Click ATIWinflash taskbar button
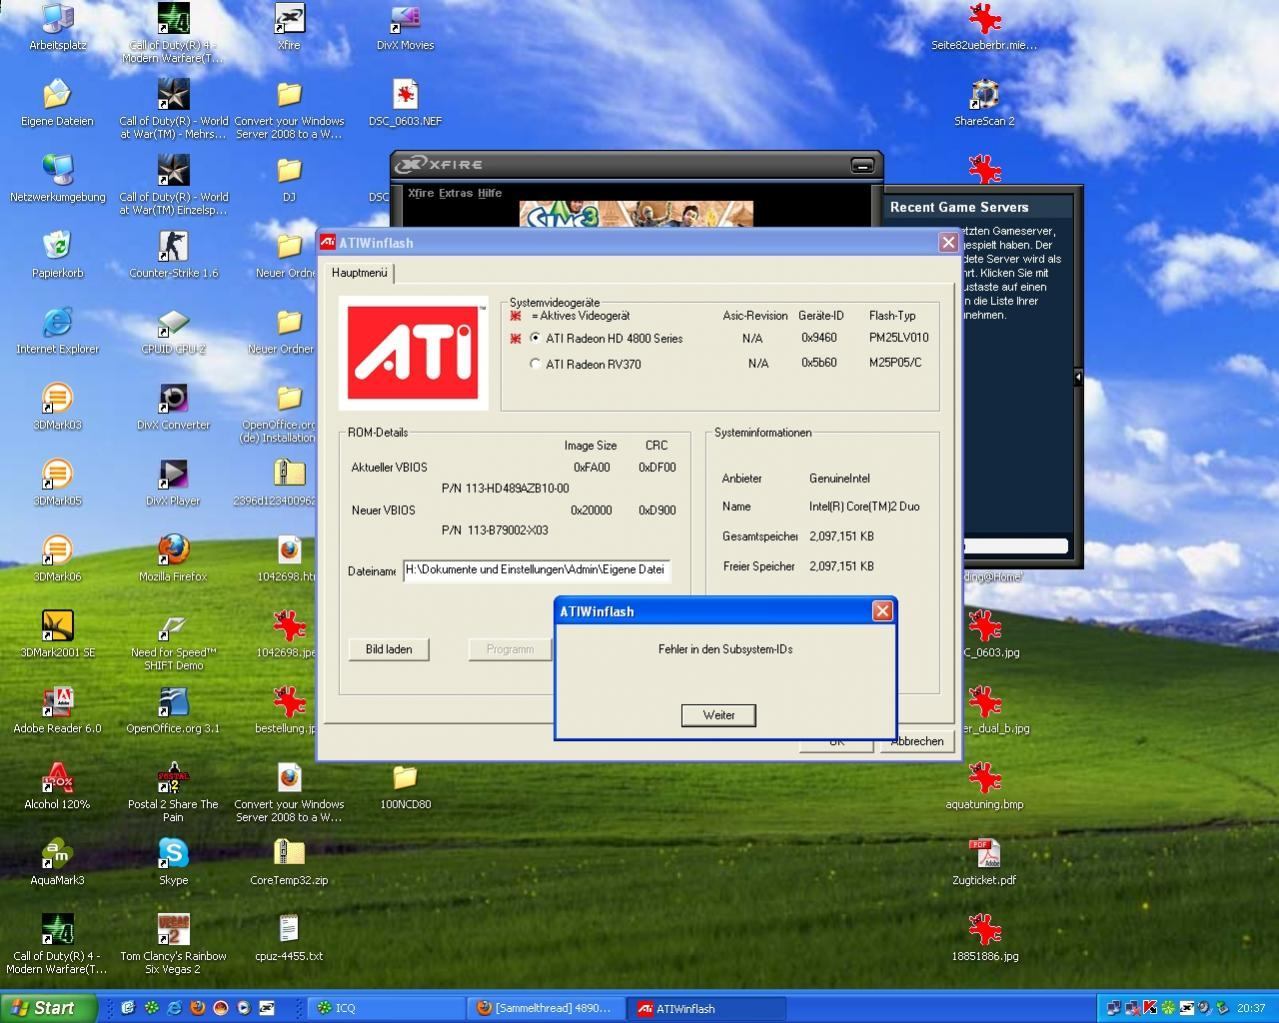The height and width of the screenshot is (1023, 1279). (x=706, y=1008)
